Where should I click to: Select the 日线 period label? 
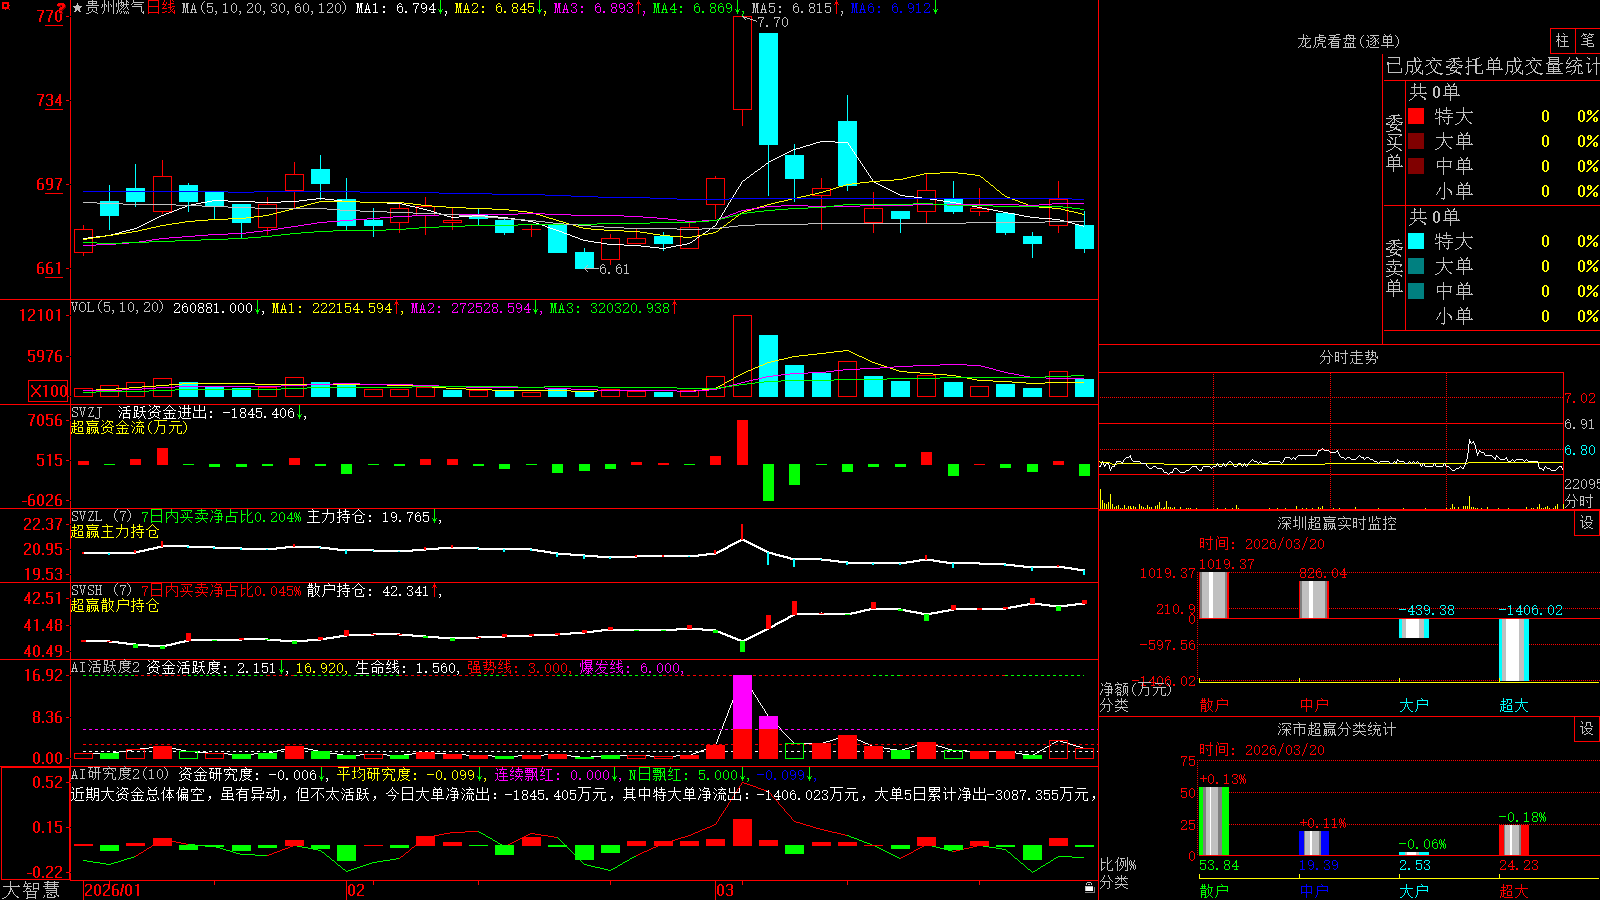[161, 8]
